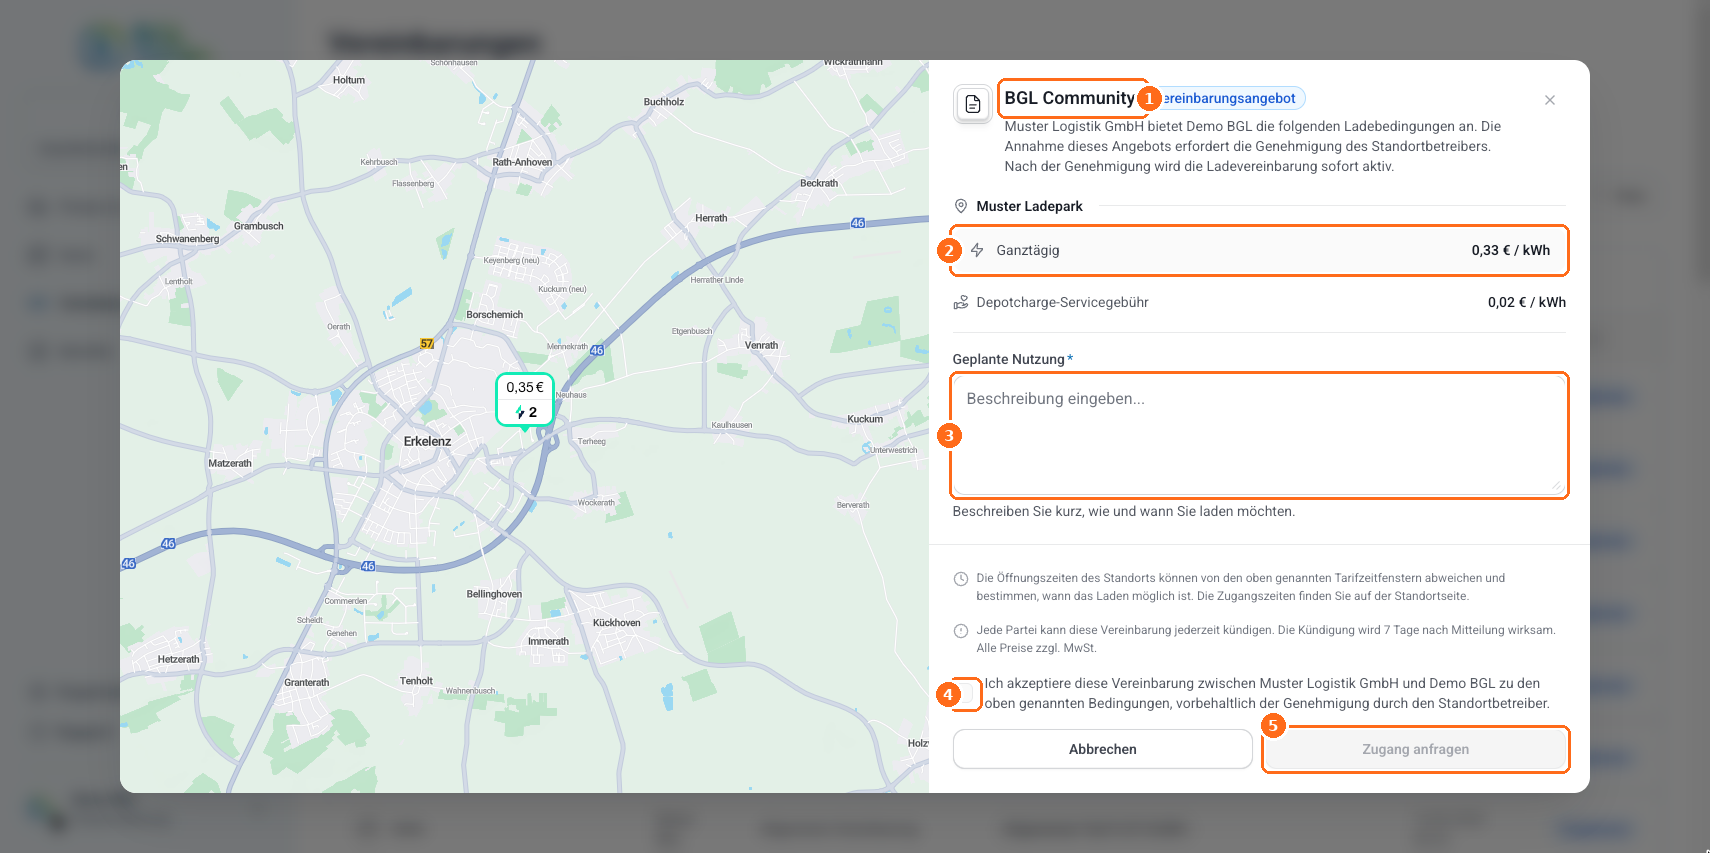Select the 0,35 € charging marker on map

525,400
